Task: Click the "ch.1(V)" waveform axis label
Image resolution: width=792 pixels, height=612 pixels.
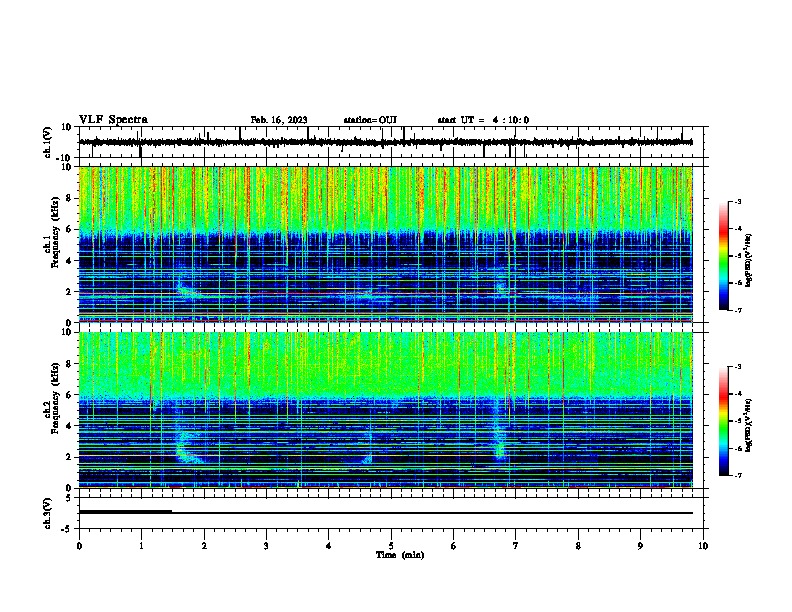Action: point(48,142)
